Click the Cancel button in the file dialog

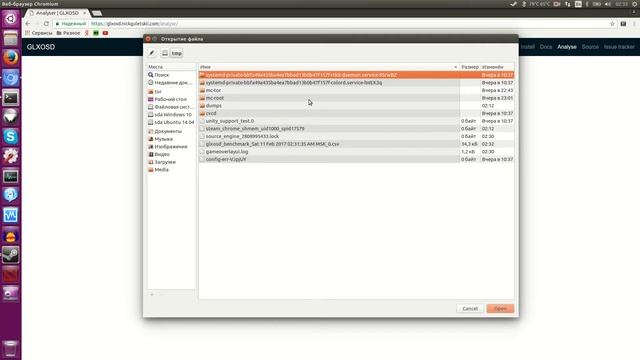(x=470, y=309)
